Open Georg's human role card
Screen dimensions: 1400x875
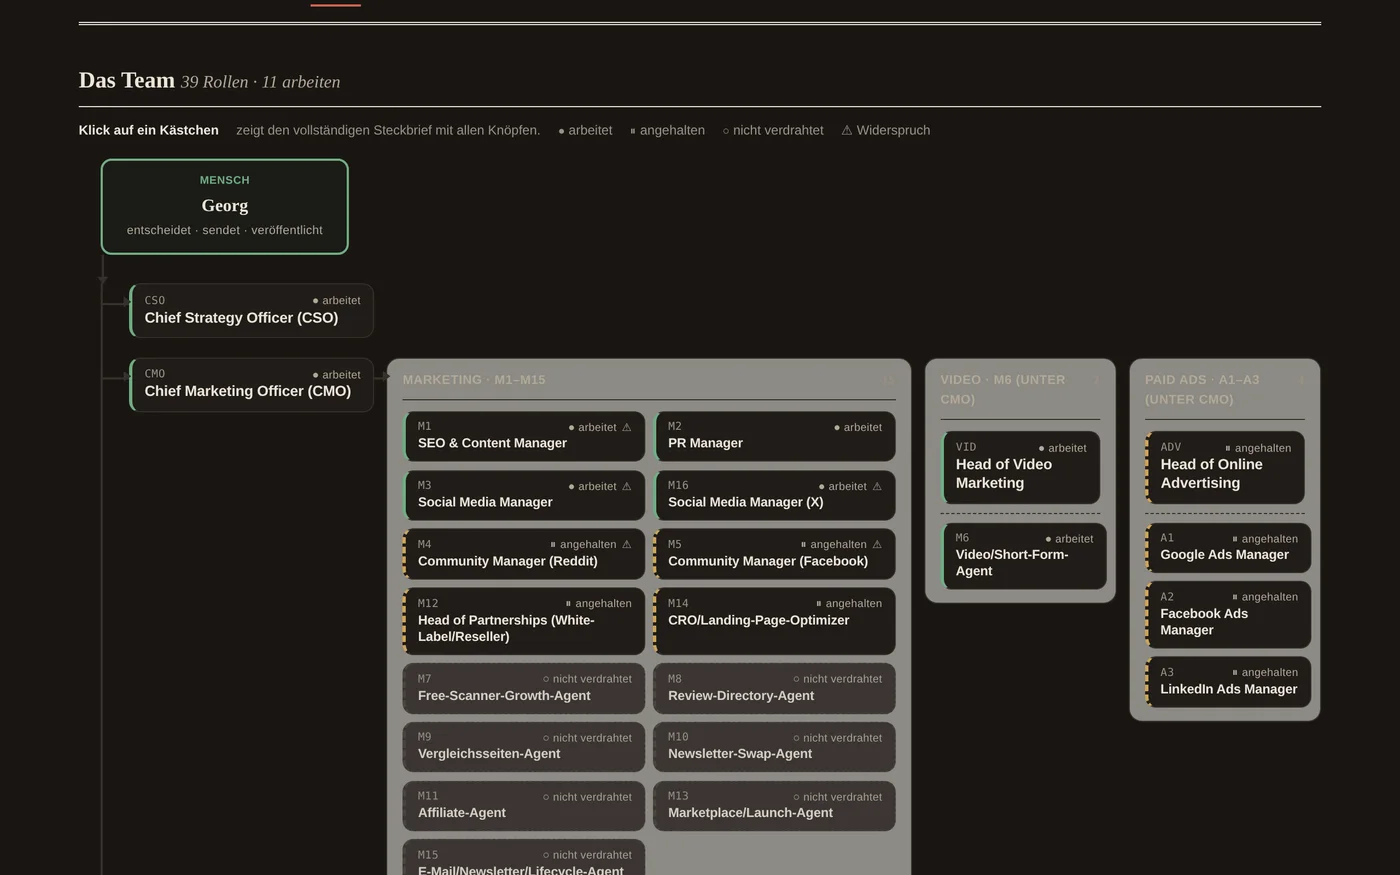coord(225,207)
